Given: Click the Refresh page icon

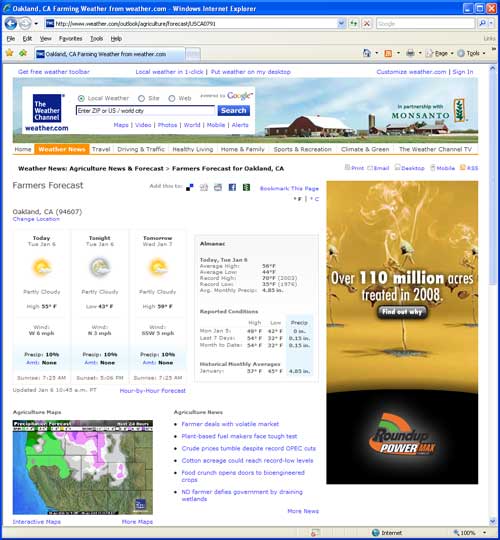Looking at the screenshot, I should point(354,23).
